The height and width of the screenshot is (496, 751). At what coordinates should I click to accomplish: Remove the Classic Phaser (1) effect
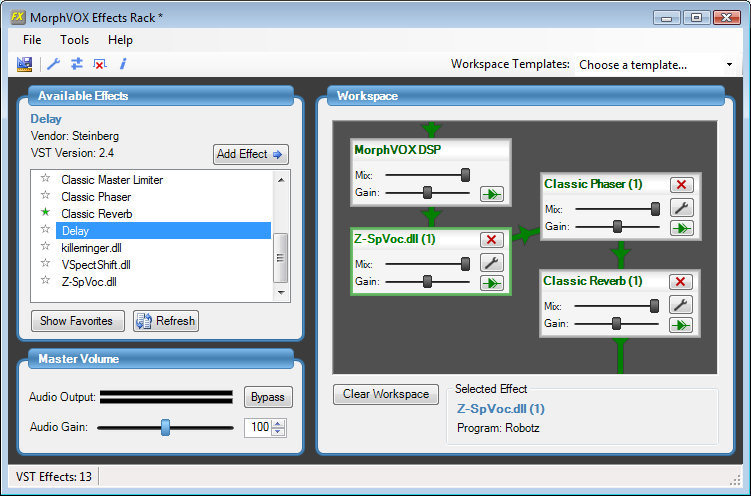coord(682,185)
